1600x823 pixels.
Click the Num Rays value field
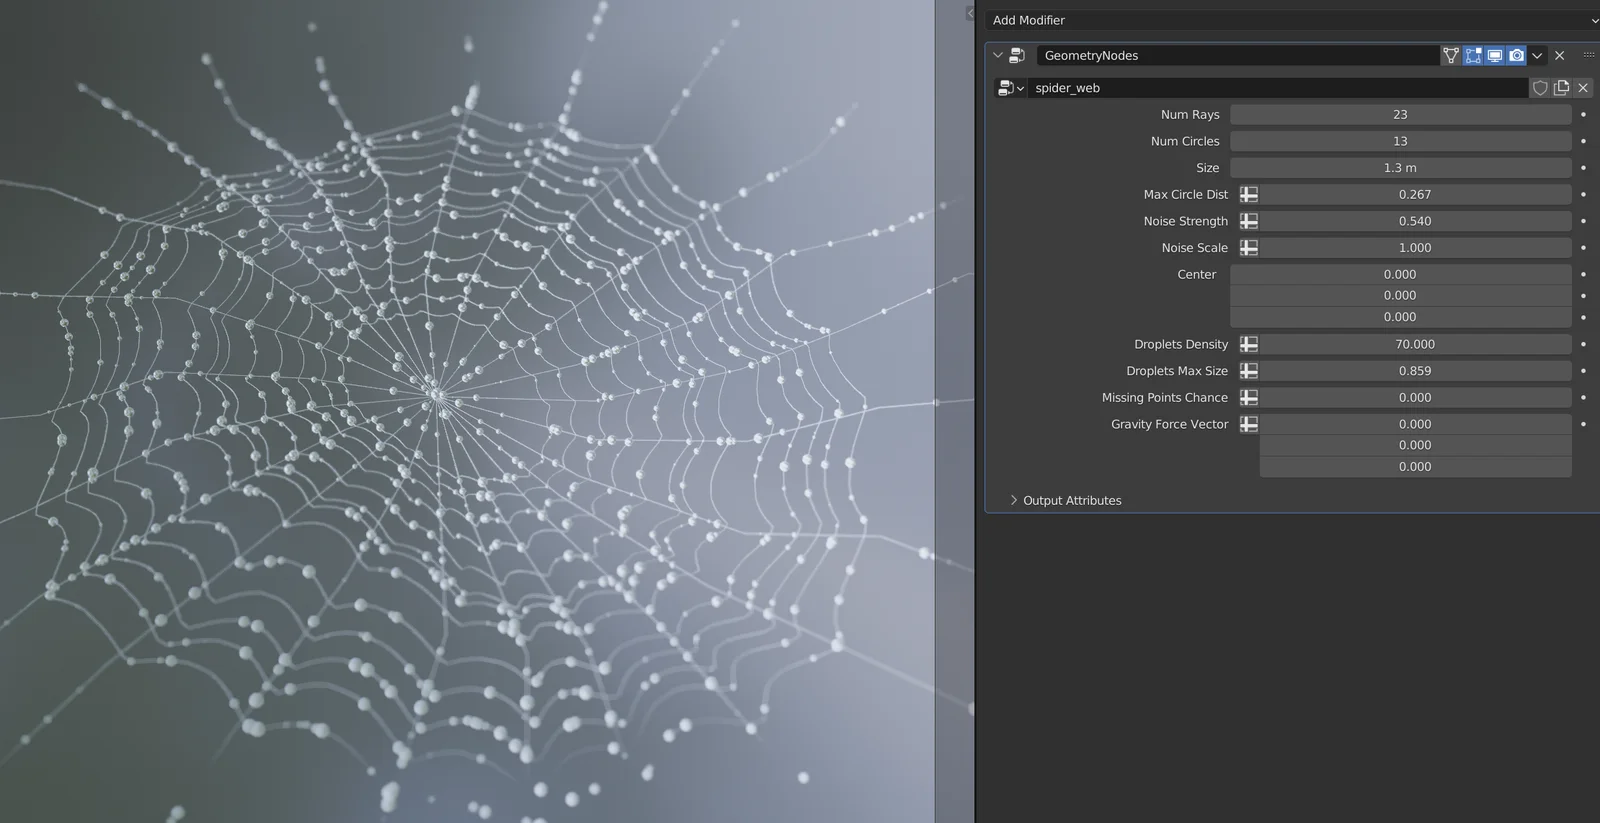1400,115
